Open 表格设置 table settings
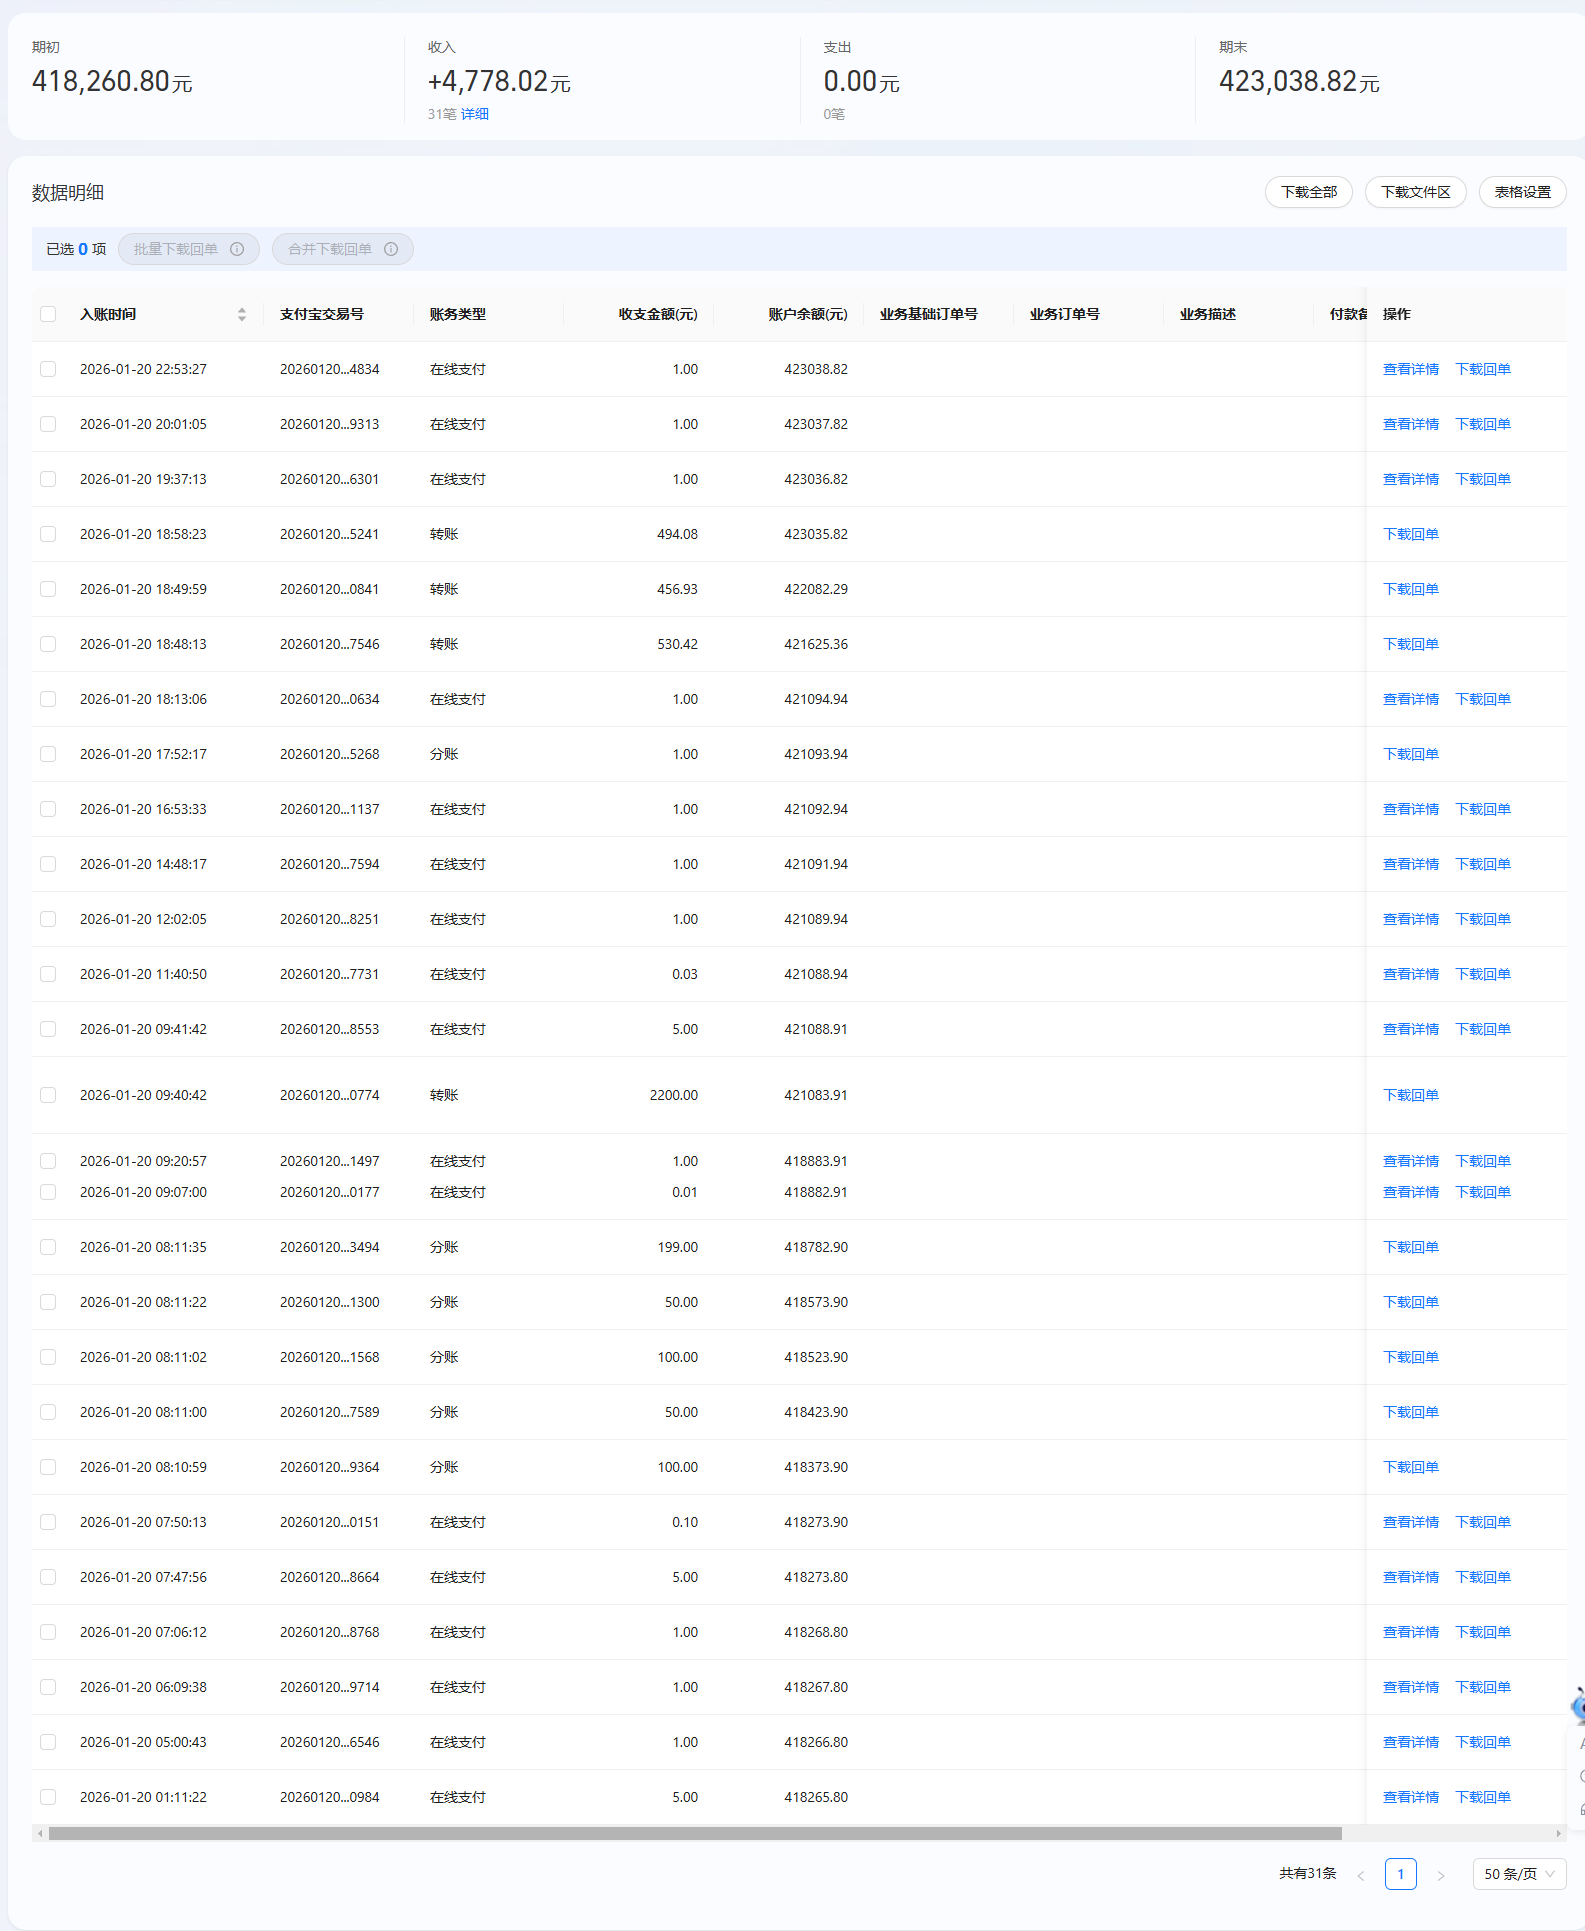 1522,192
